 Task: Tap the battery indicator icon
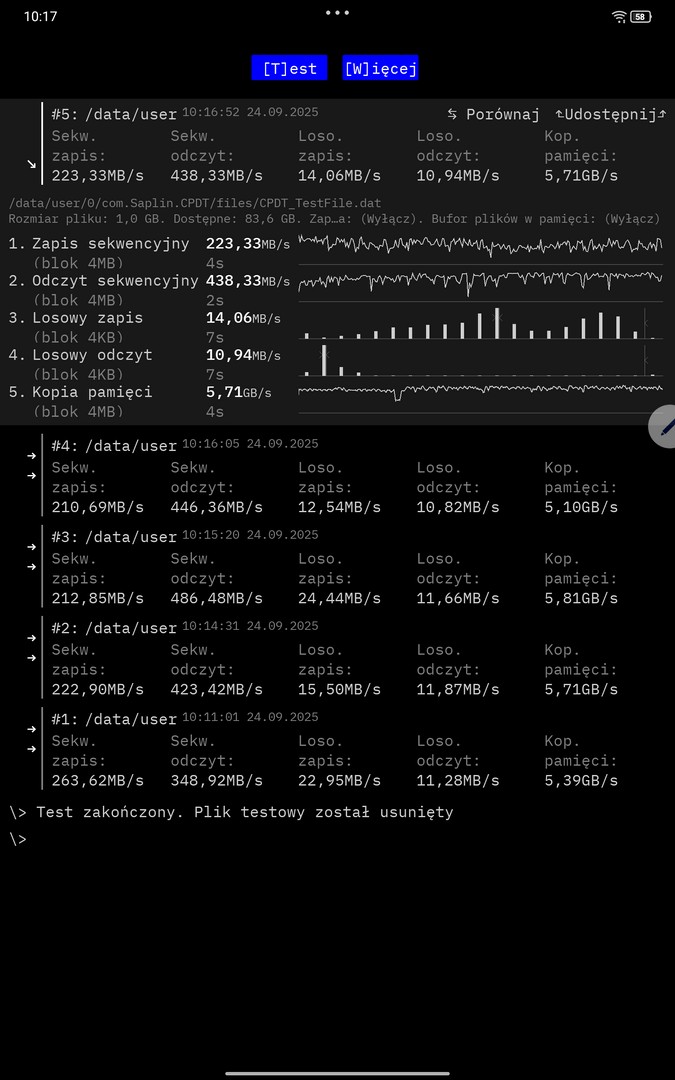[641, 17]
